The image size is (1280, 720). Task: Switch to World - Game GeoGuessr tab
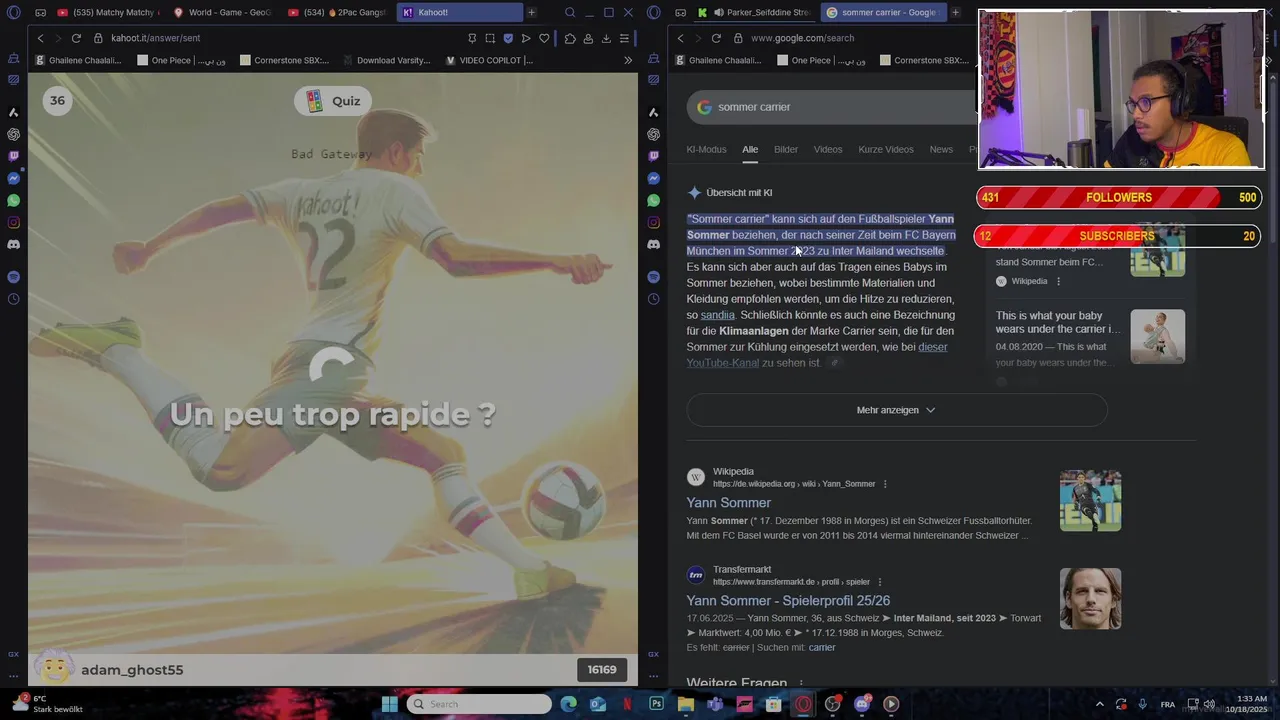coord(222,12)
